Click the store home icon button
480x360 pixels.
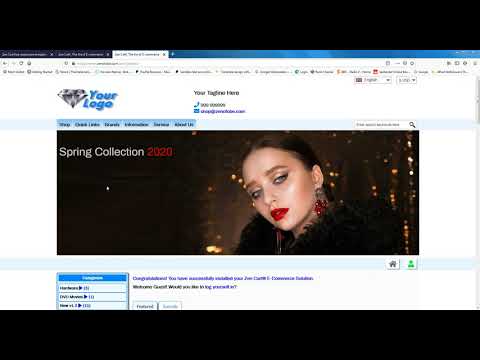[x=393, y=264]
